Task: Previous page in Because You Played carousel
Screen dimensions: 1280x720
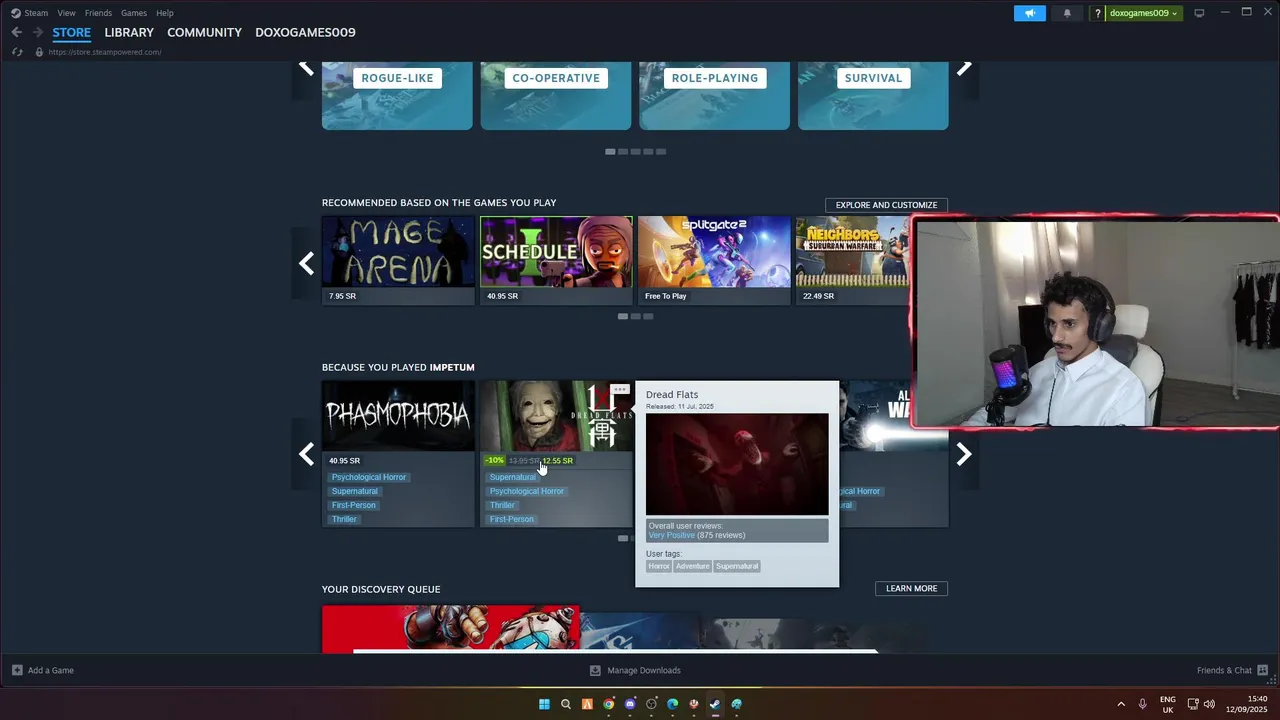Action: 306,454
